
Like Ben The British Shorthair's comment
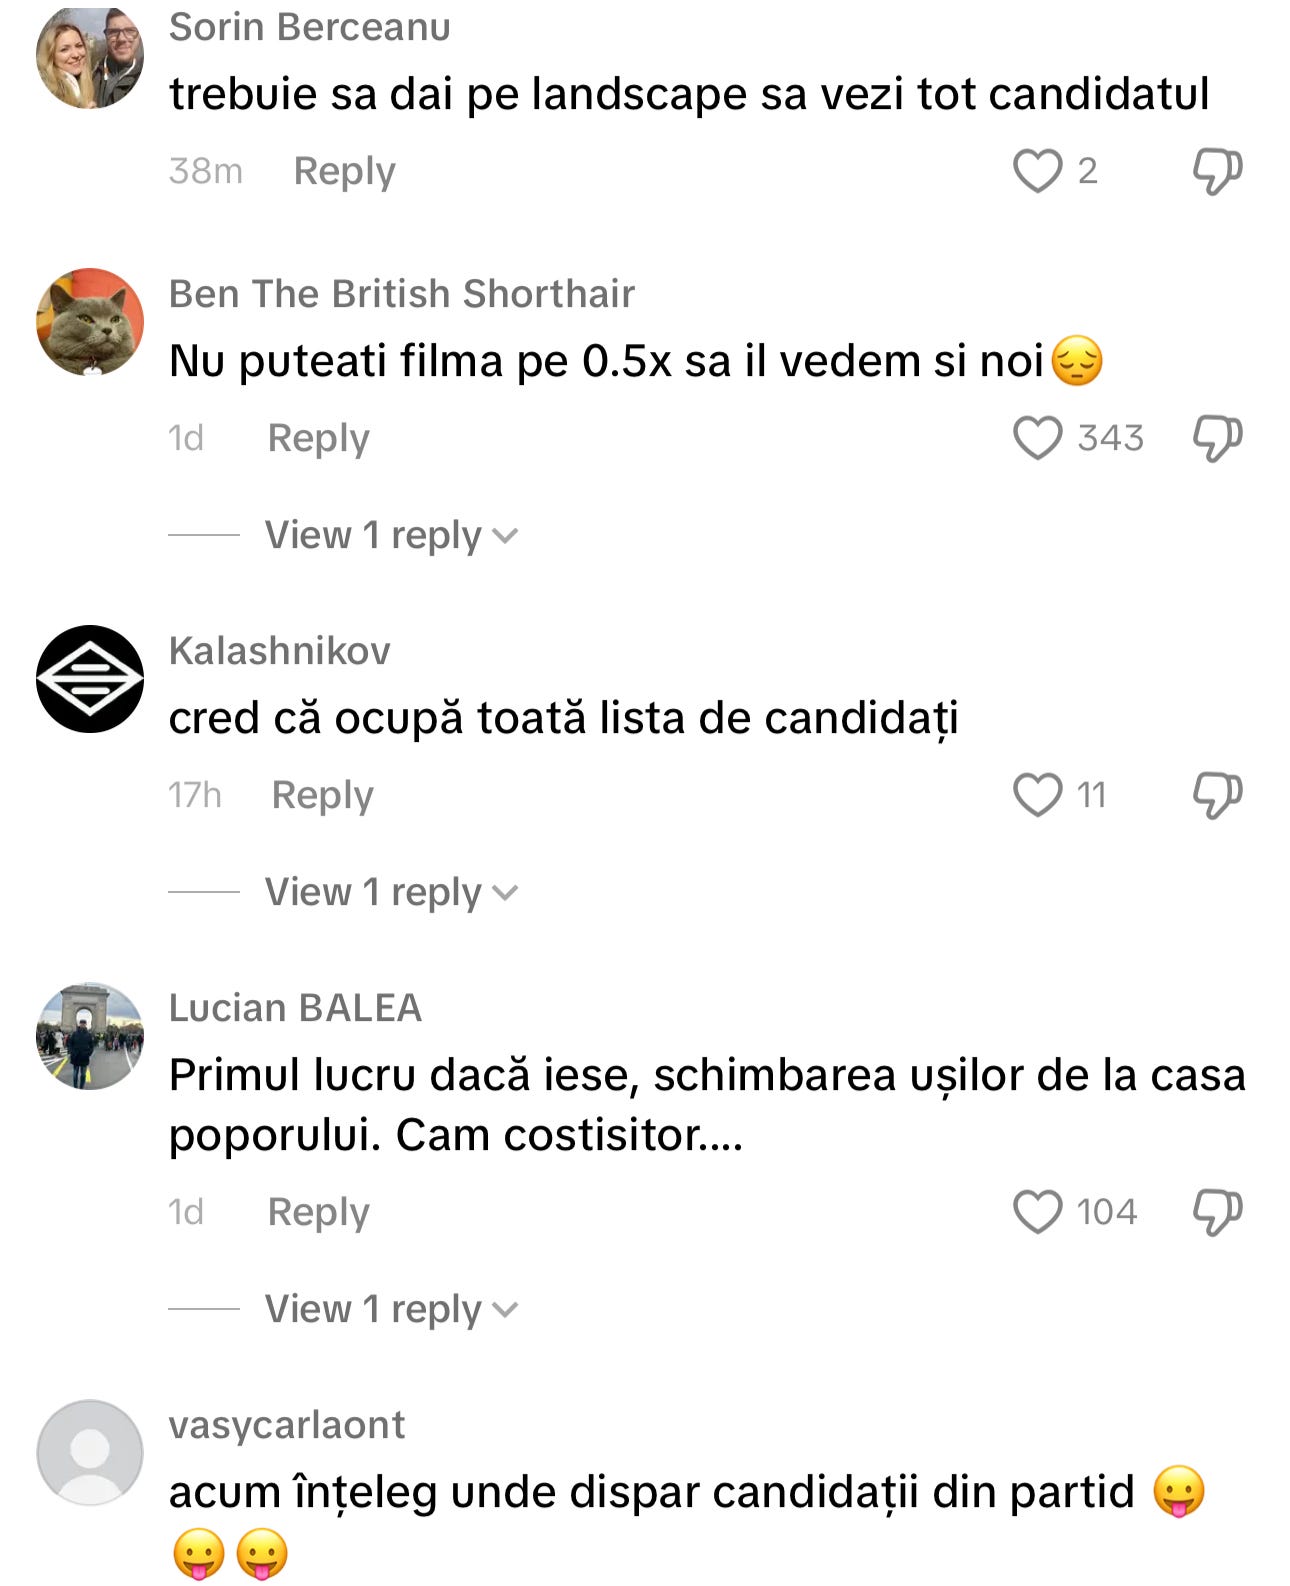coord(1037,438)
